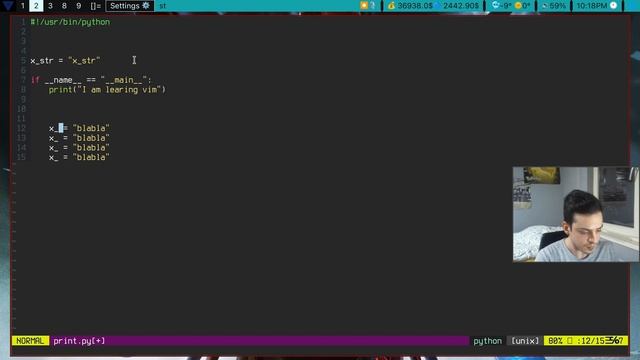
Task: Click the [unix] file format label
Action: click(525, 341)
